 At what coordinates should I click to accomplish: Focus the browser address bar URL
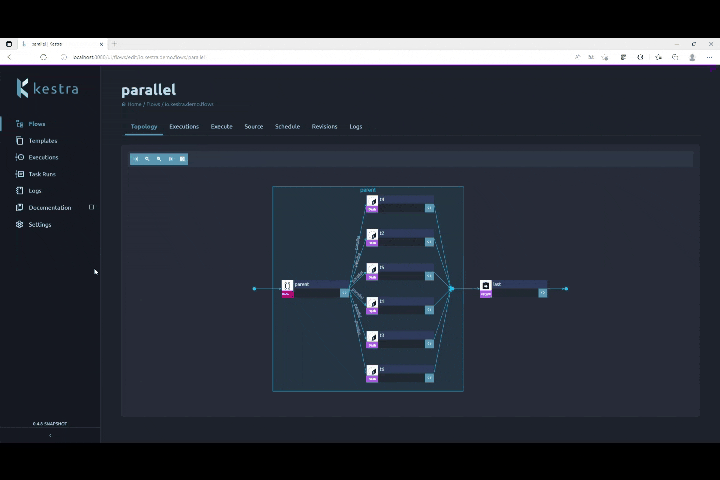pos(140,57)
